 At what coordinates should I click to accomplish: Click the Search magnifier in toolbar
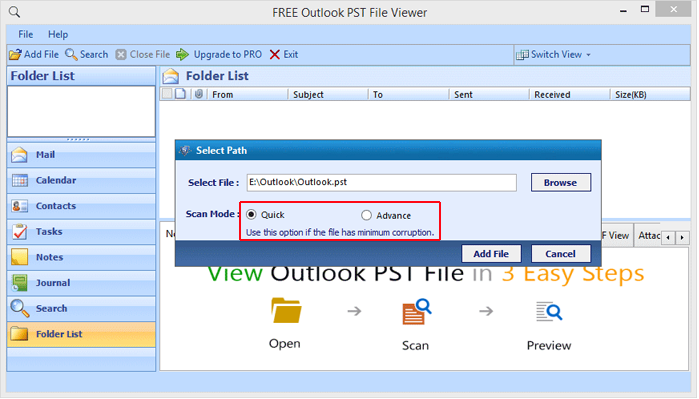[x=71, y=54]
